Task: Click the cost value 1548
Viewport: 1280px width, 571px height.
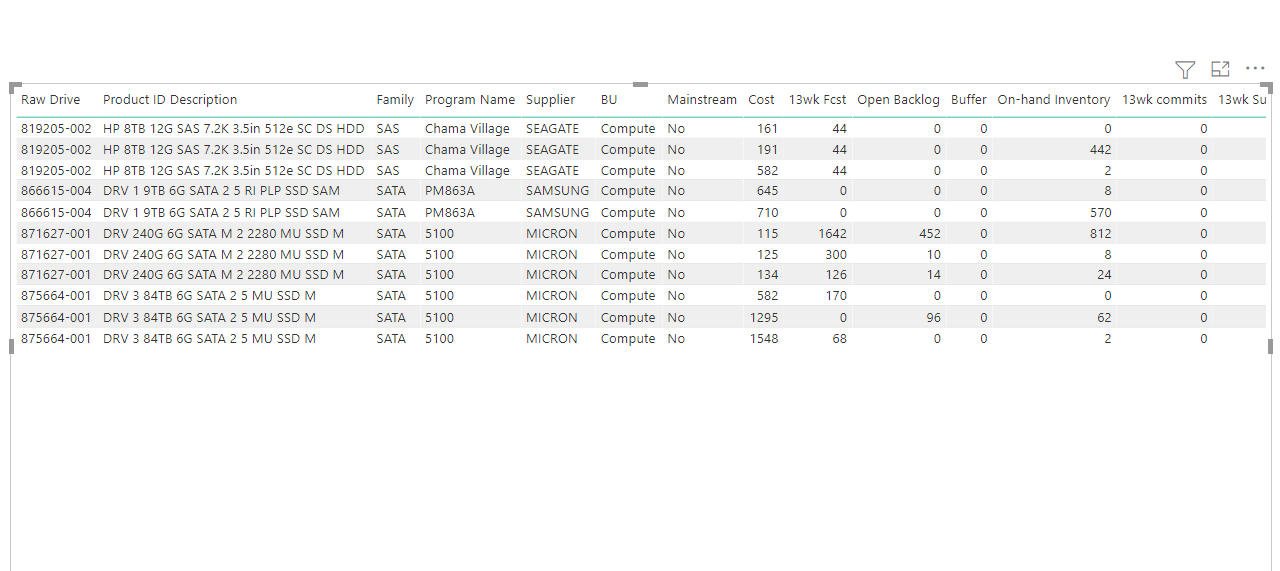Action: 764,339
